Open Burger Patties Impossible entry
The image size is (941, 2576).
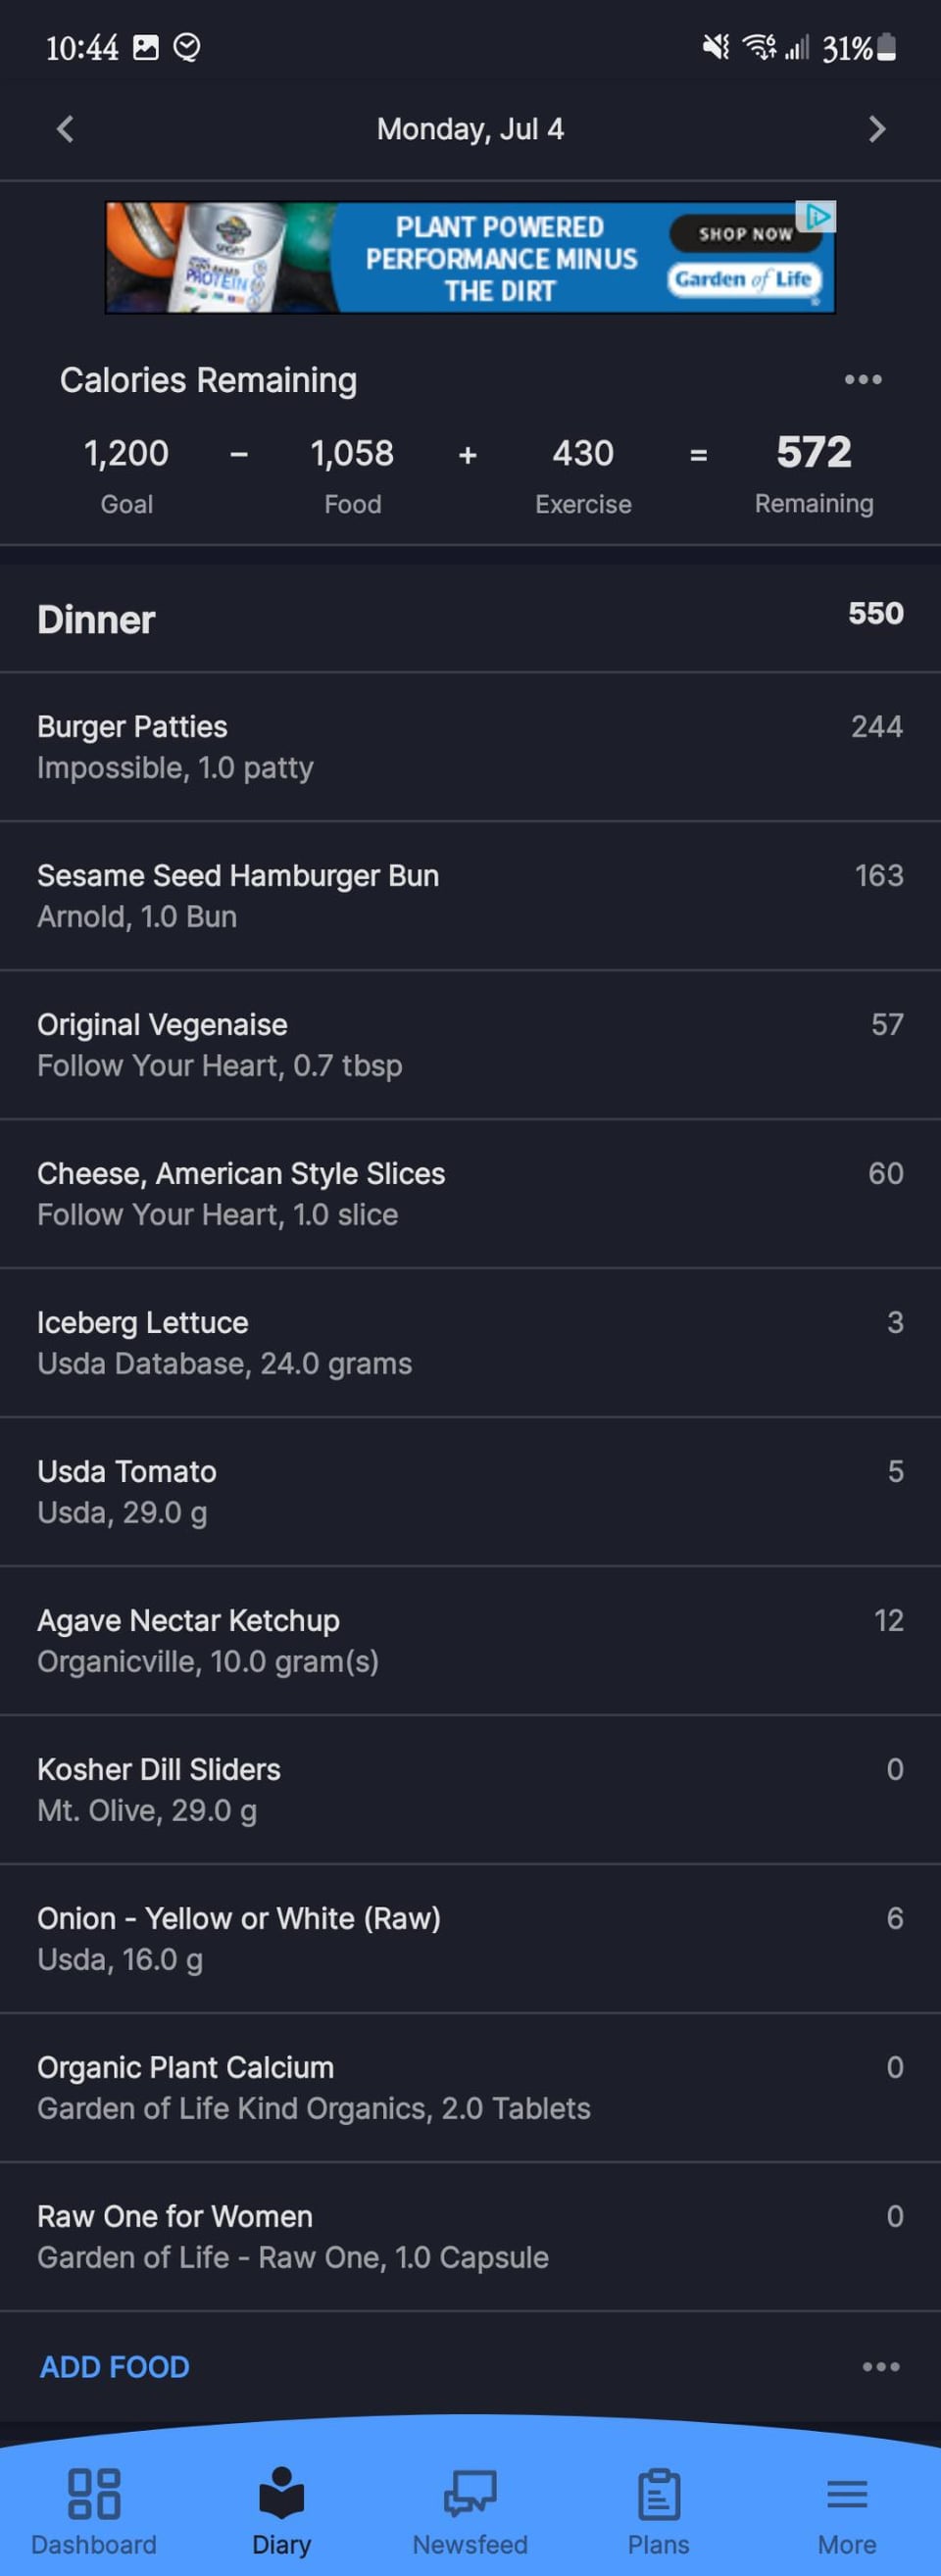(x=470, y=746)
